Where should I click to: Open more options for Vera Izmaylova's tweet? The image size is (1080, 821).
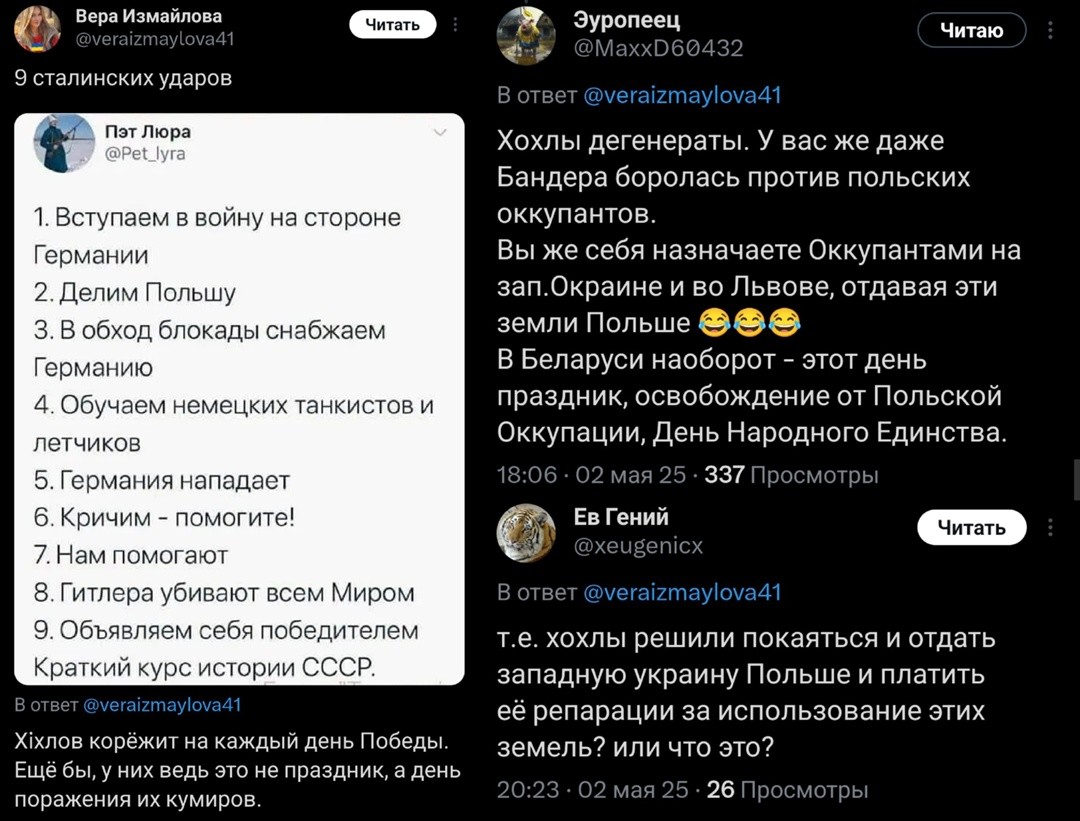(x=455, y=24)
